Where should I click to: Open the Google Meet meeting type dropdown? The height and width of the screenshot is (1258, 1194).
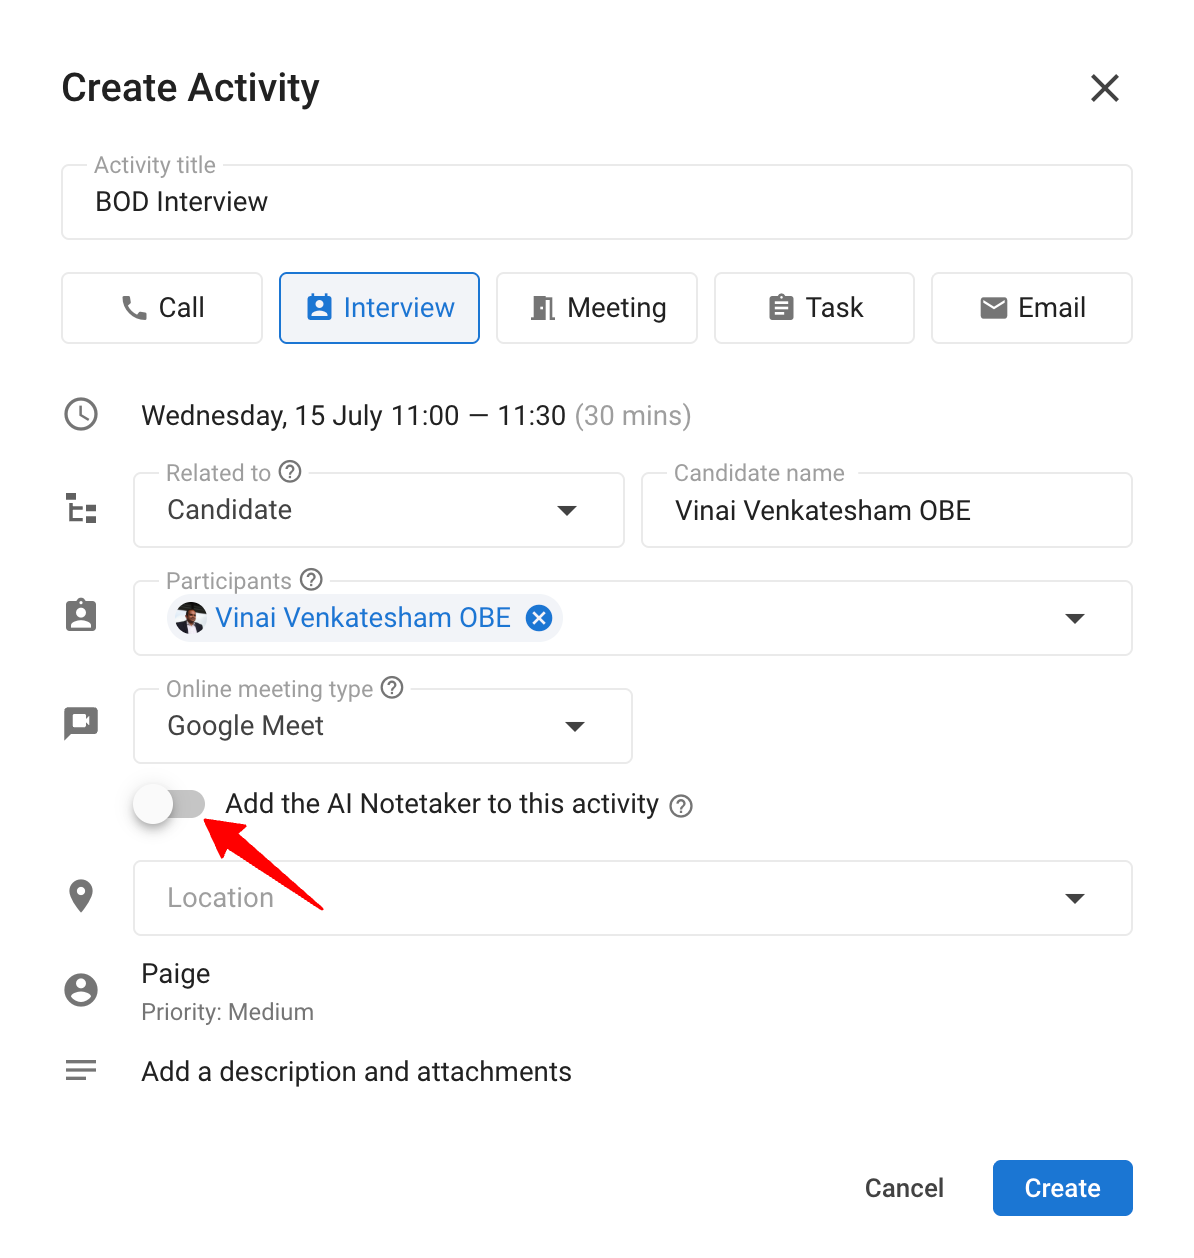point(383,726)
